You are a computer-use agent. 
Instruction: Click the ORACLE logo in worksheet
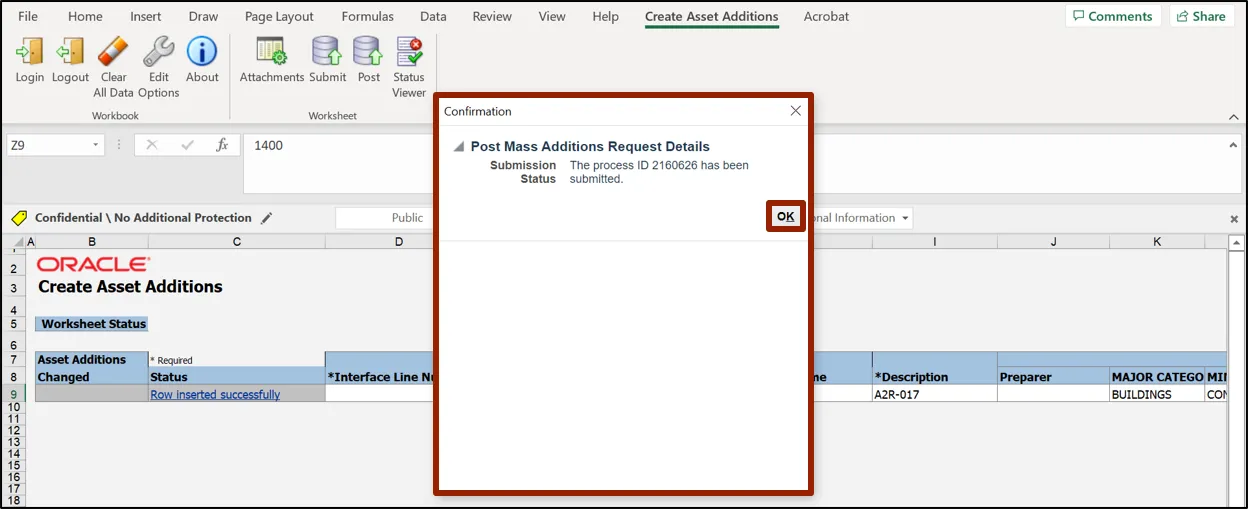pyautogui.click(x=93, y=264)
